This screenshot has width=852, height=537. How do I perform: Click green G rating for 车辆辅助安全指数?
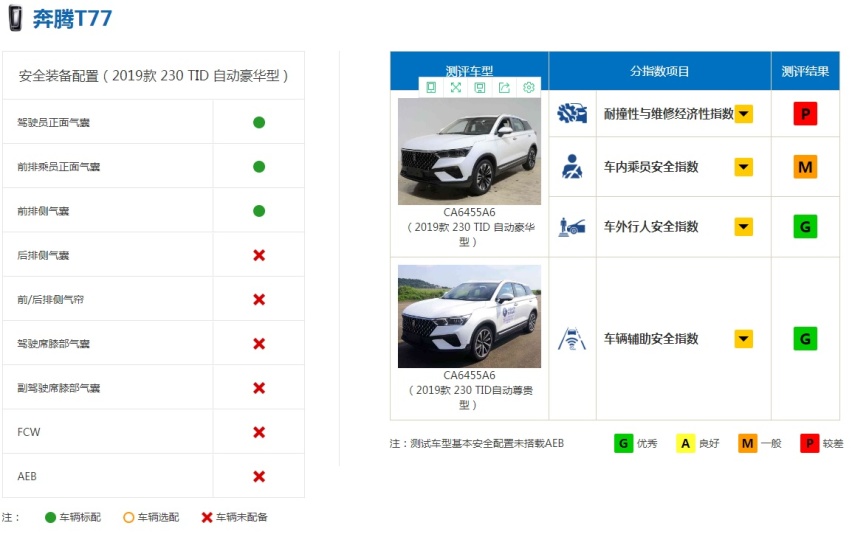coord(805,339)
